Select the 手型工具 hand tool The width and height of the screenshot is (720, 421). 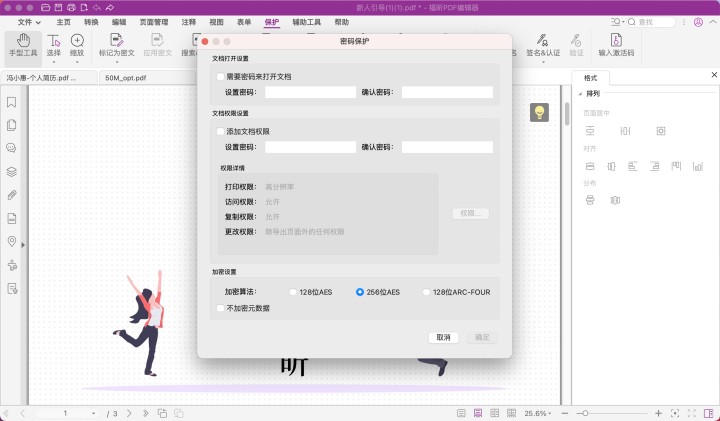pos(22,45)
